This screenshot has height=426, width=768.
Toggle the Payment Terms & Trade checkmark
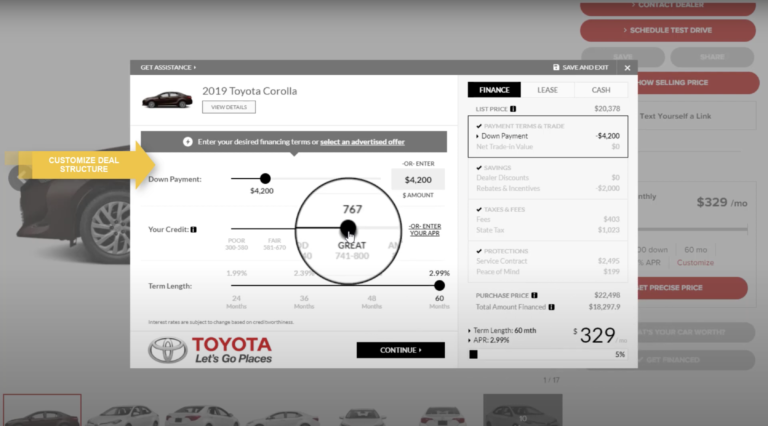tap(479, 126)
